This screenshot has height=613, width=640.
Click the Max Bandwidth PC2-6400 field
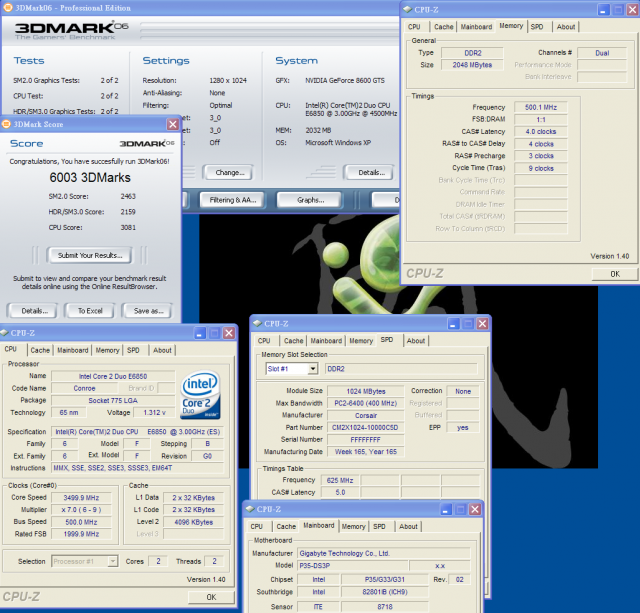point(365,403)
